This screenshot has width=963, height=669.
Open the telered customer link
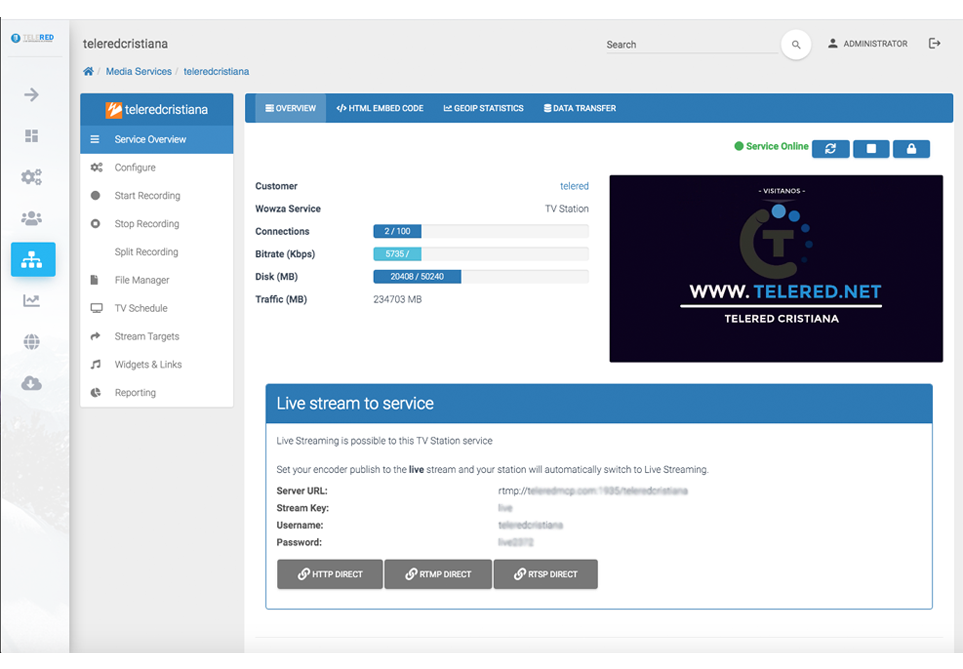click(x=574, y=186)
